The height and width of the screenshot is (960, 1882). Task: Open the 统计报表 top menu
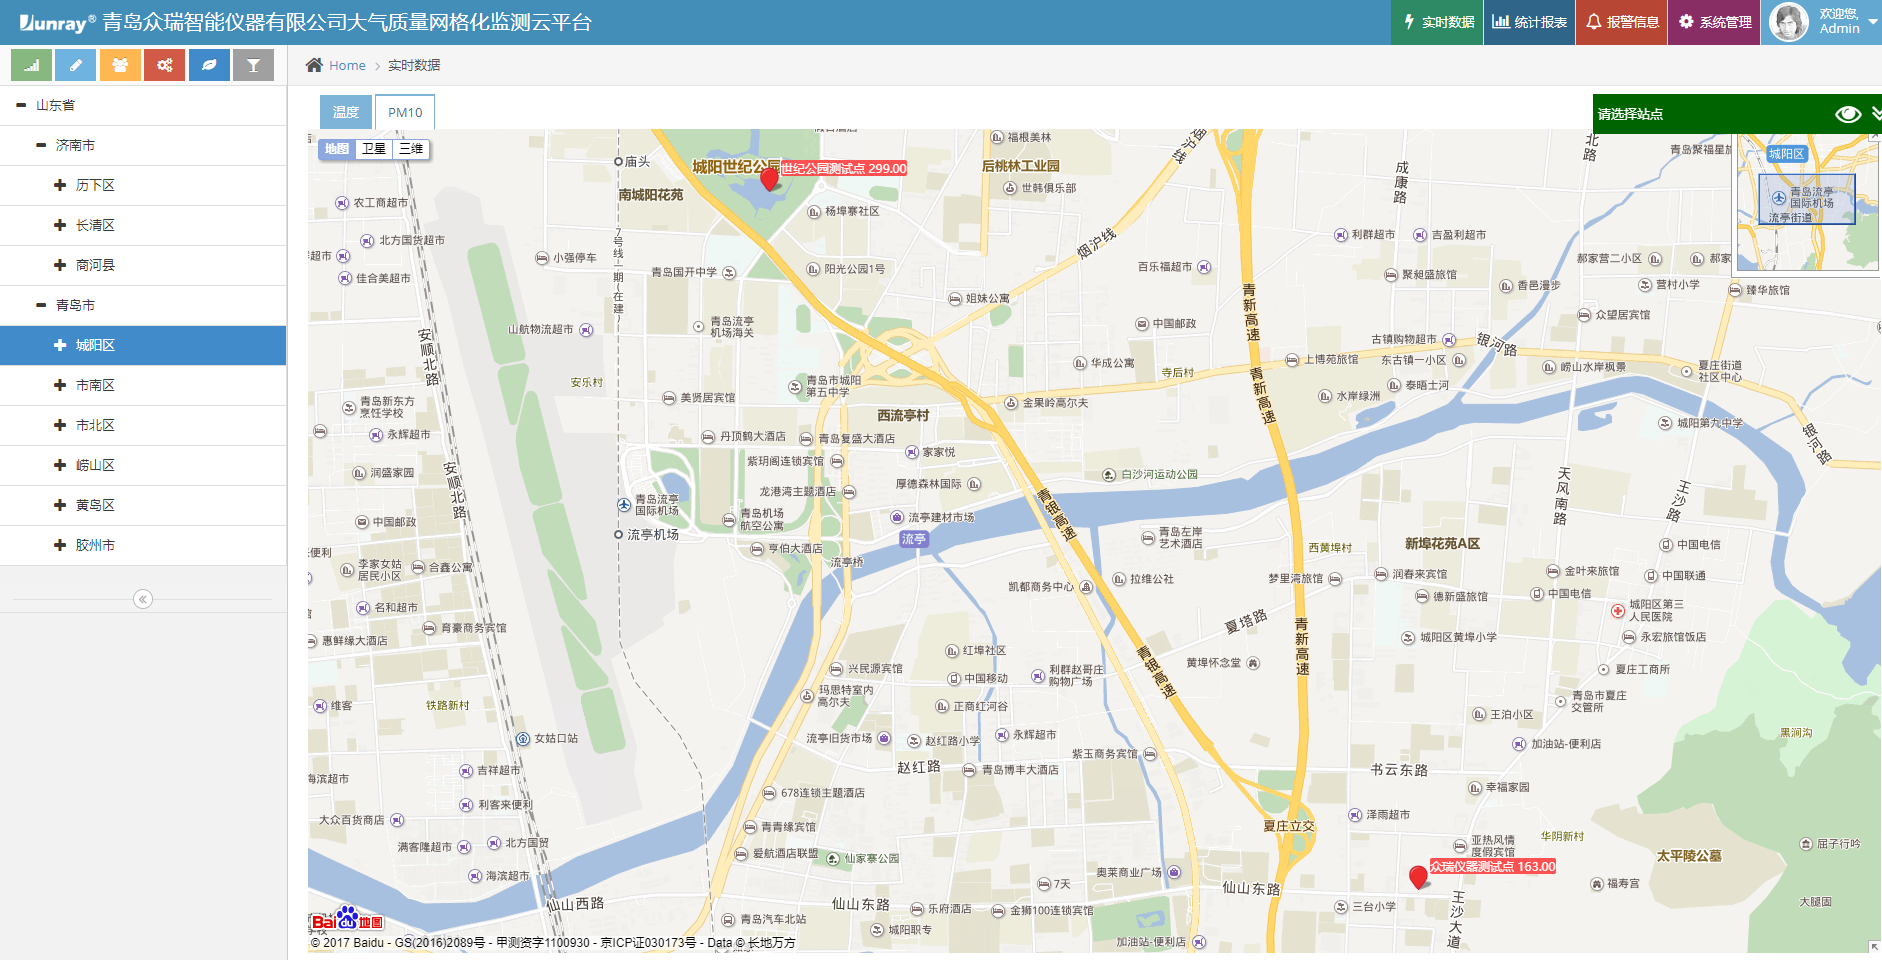point(1530,22)
